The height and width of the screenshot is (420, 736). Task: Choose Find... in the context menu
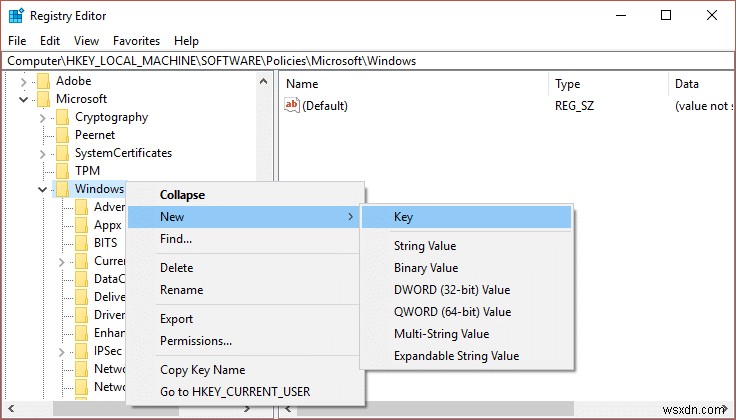point(245,239)
